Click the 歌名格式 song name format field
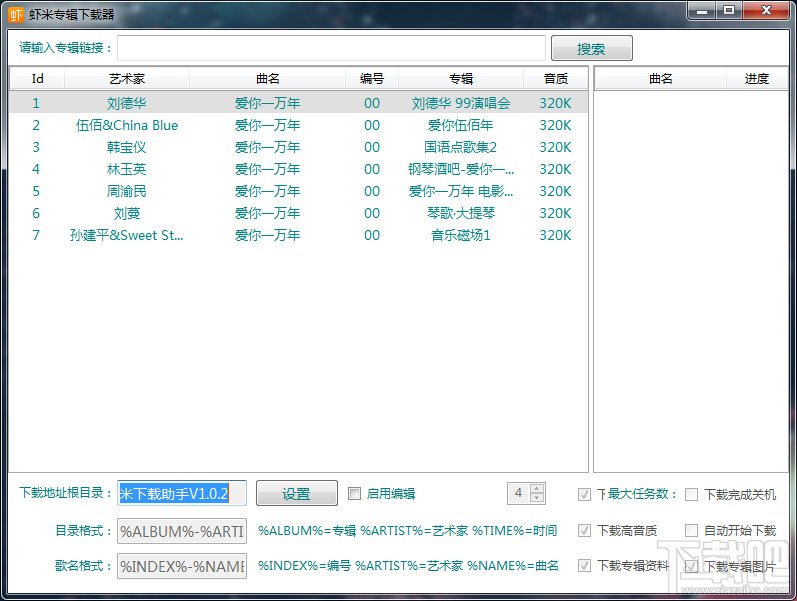Screen dimensions: 797x601 (182, 566)
